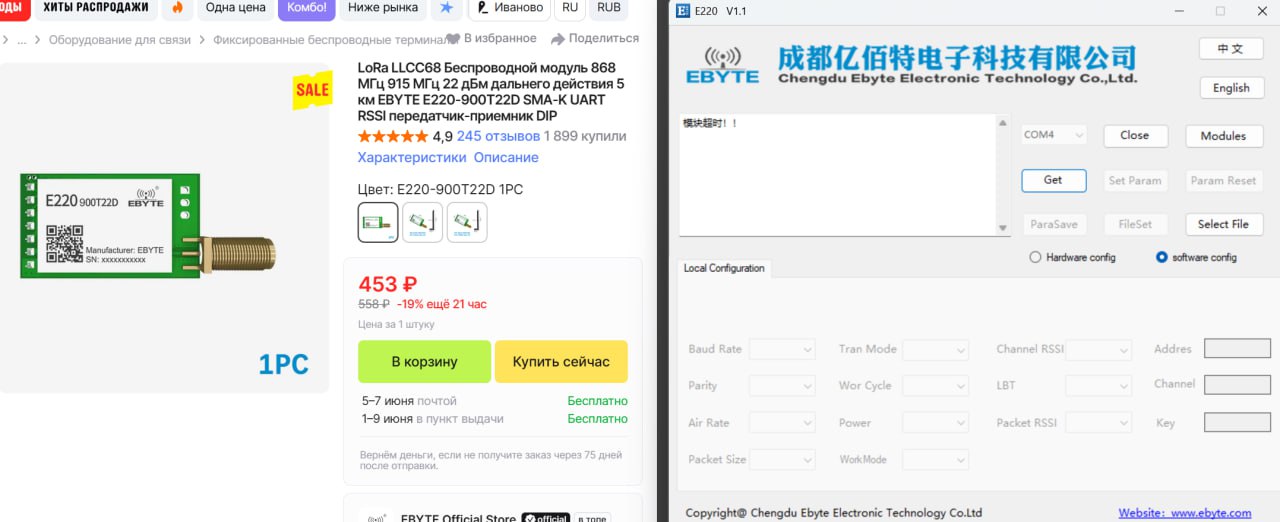Open the Одна цена filter chip
This screenshot has height=522, width=1280.
236,7
